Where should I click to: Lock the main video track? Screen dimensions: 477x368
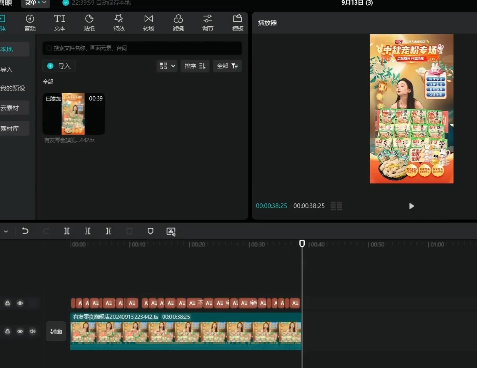7,331
